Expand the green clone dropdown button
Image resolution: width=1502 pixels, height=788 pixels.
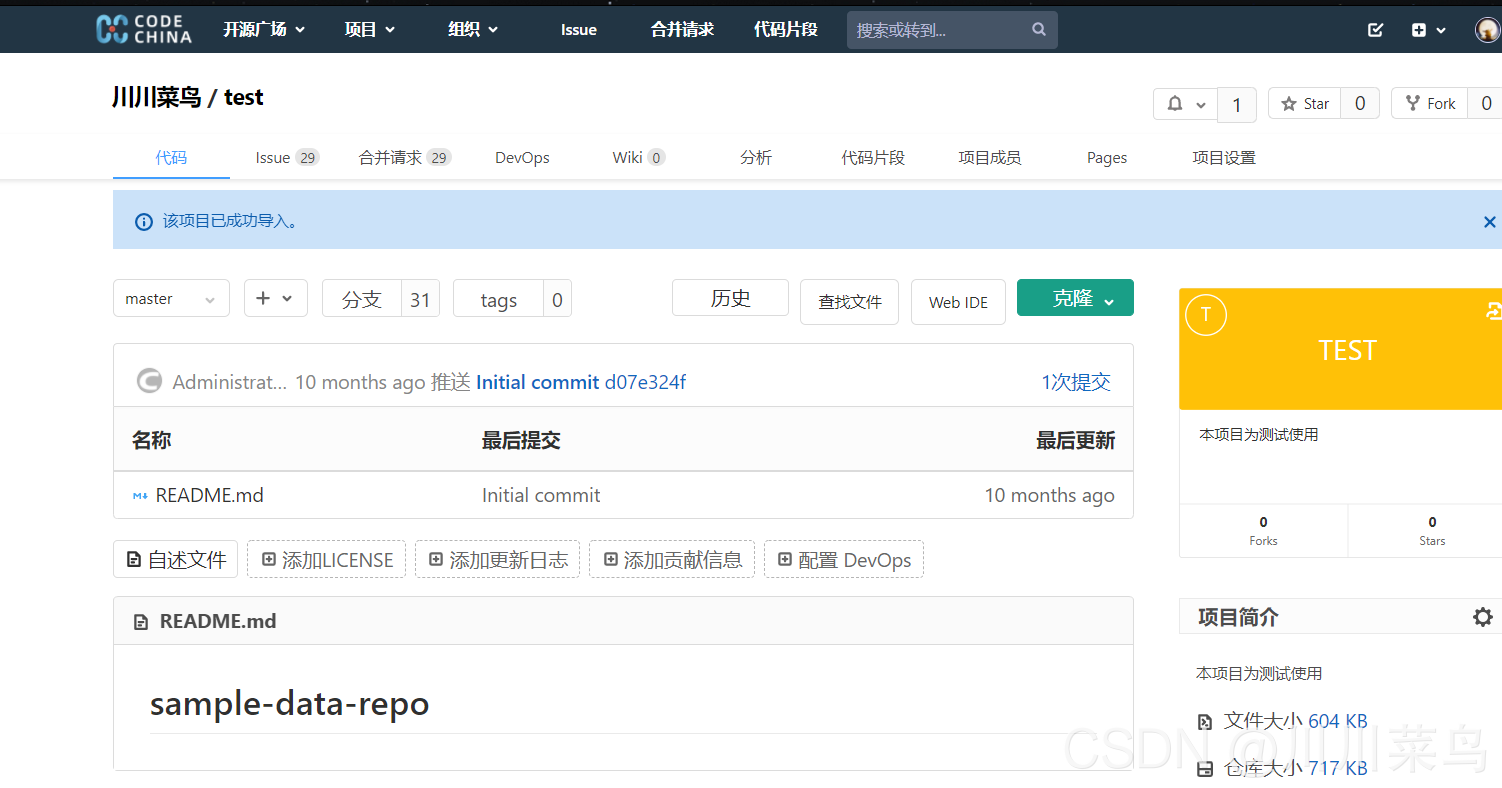coord(1075,298)
